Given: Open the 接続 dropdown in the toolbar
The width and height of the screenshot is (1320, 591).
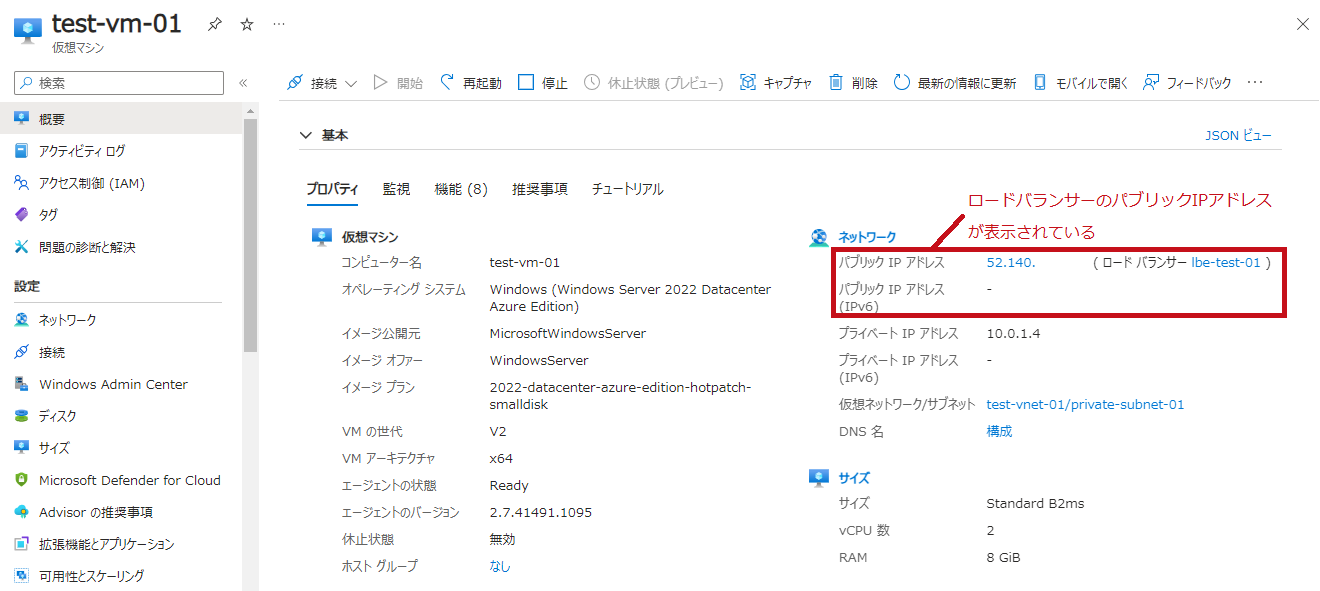Looking at the screenshot, I should (322, 83).
